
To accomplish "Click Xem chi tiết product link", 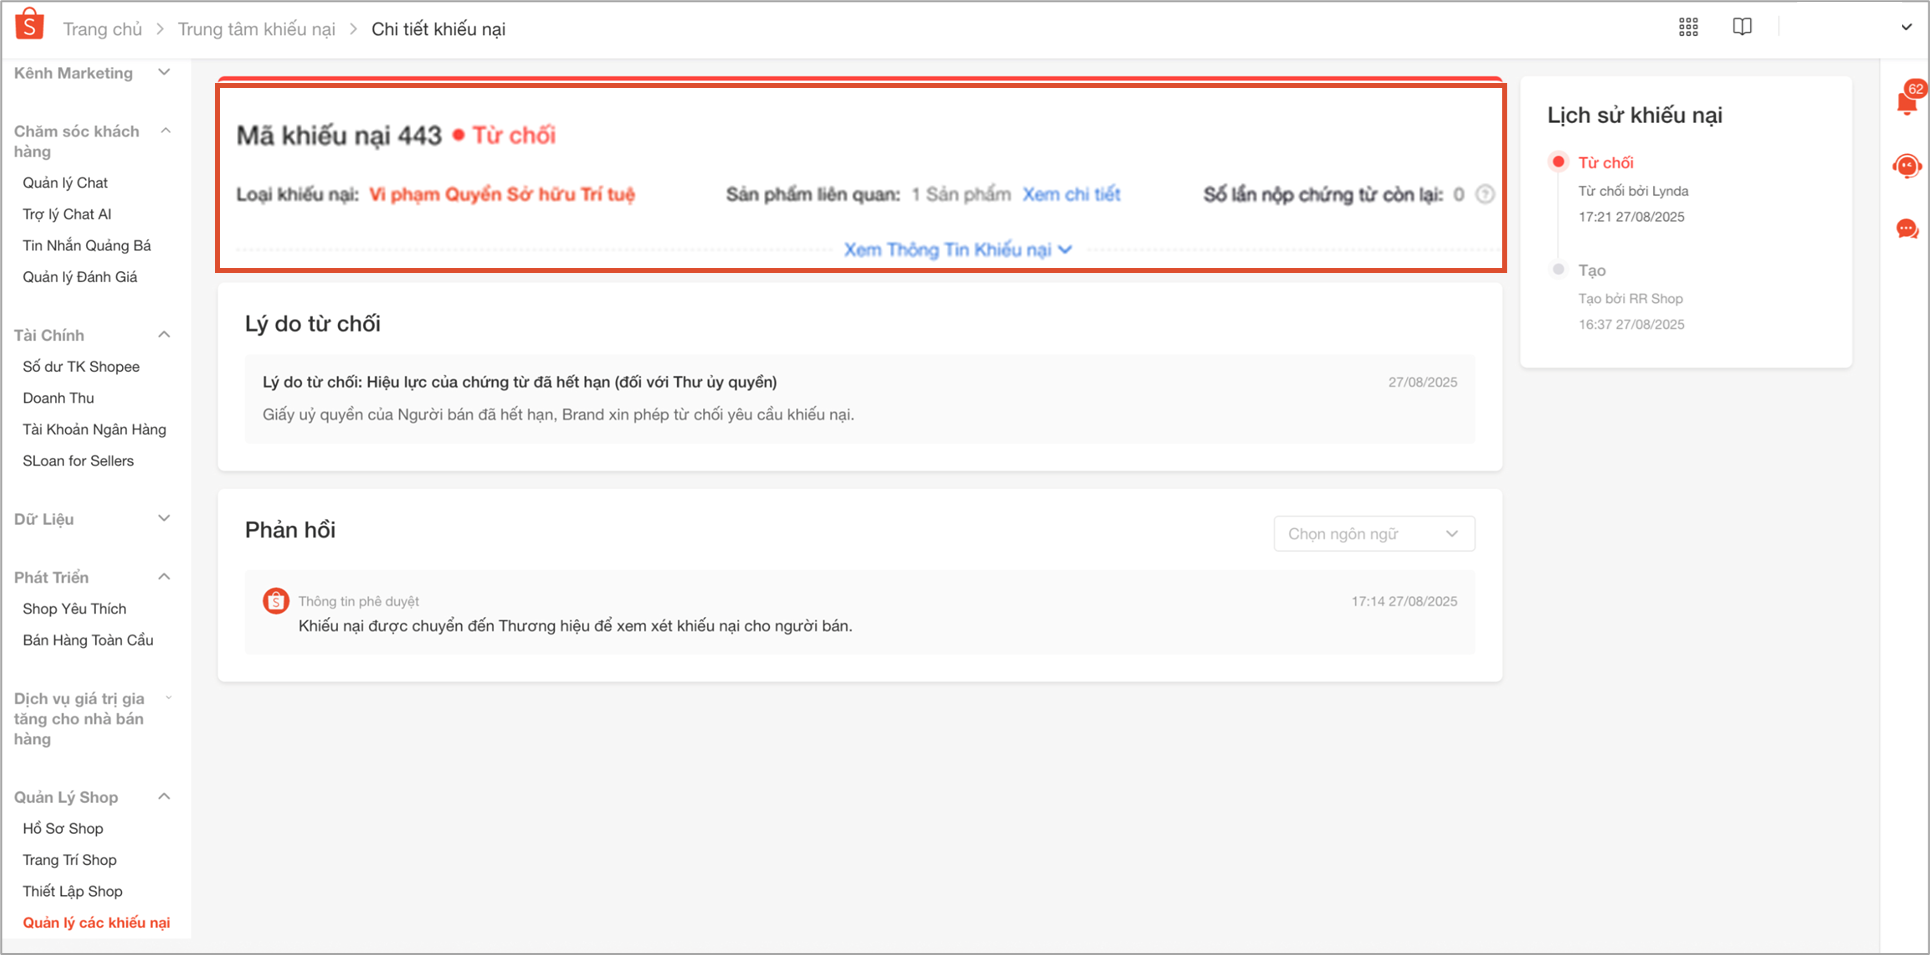I will tap(1071, 195).
